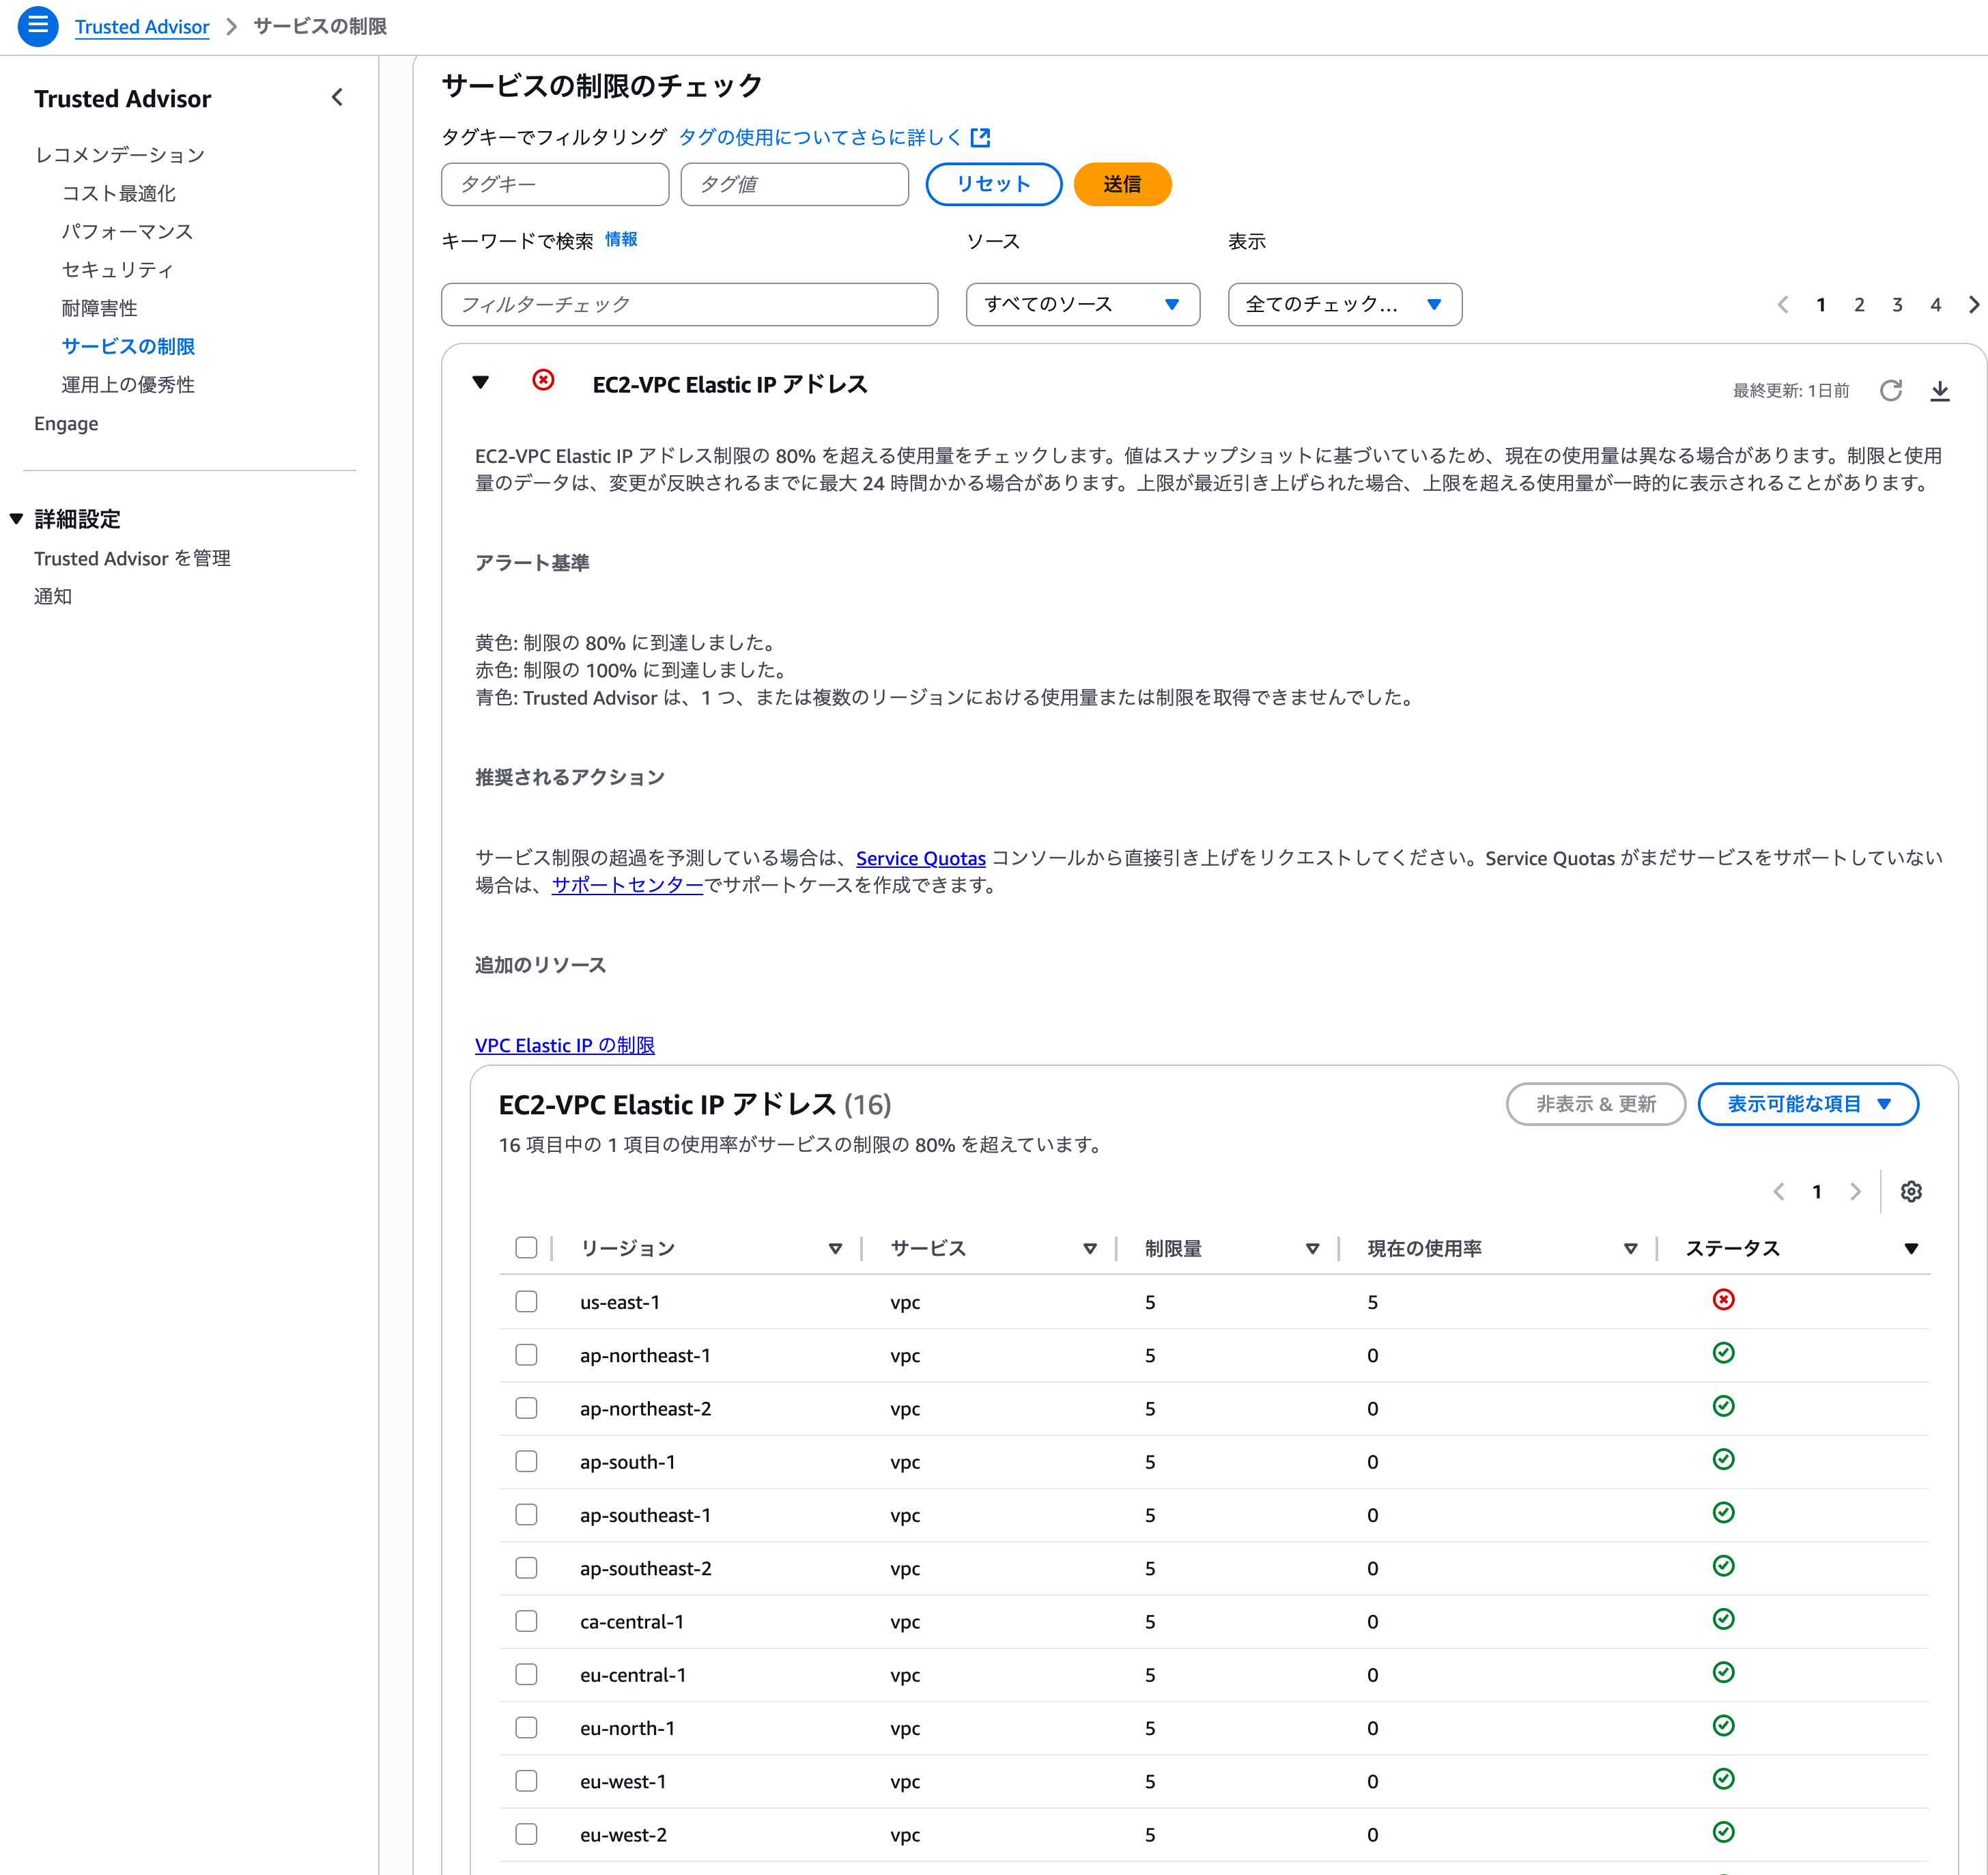Viewport: 1988px width, 1875px height.
Task: Collapse the EC2-VPC Elastic IP アドレス check section
Action: (481, 382)
